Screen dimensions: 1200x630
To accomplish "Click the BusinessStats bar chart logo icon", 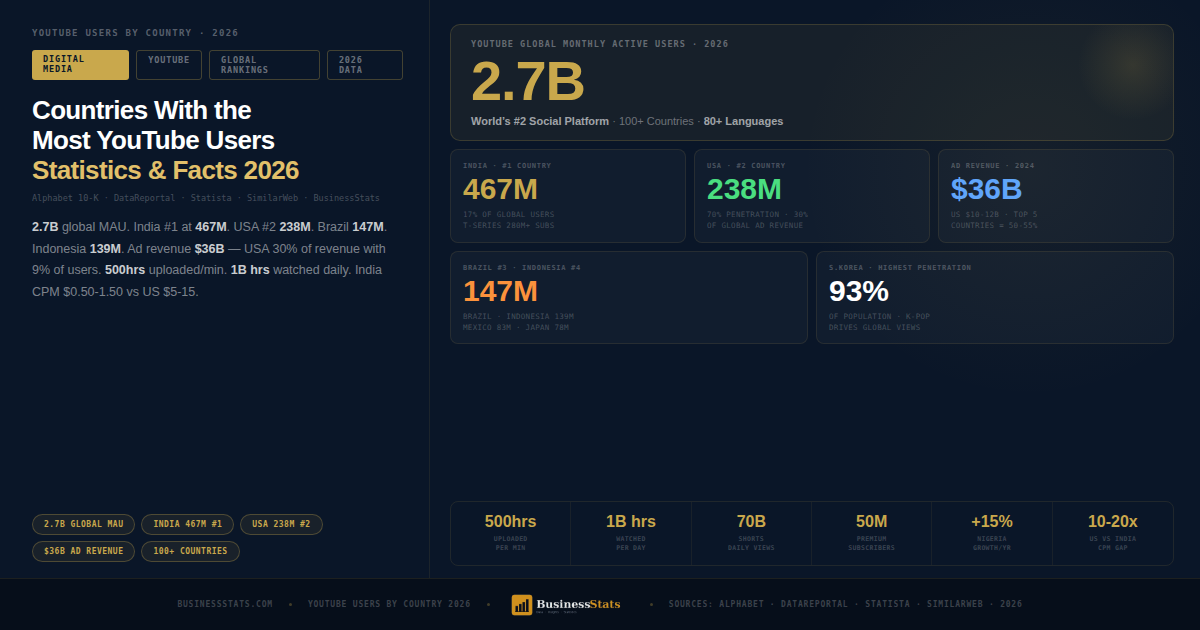I will tap(522, 604).
